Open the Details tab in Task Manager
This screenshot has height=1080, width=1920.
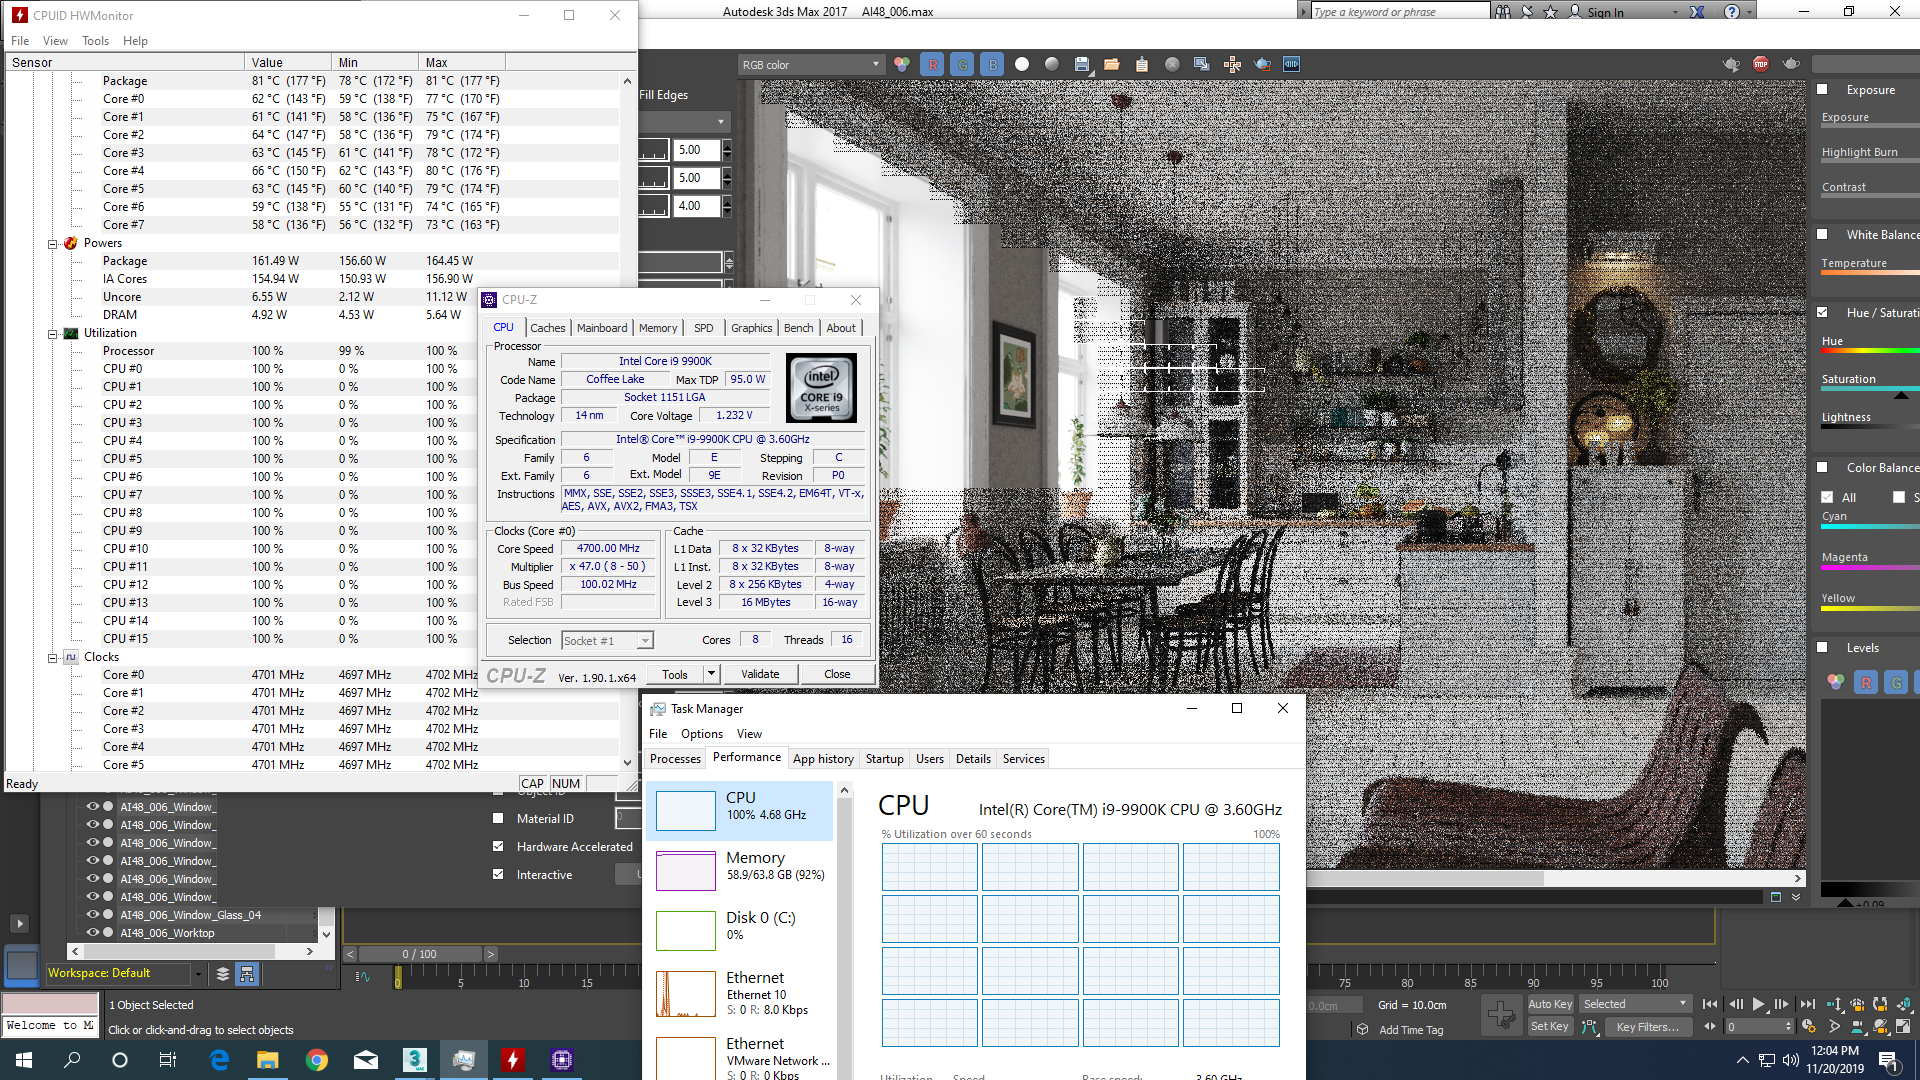pos(973,759)
